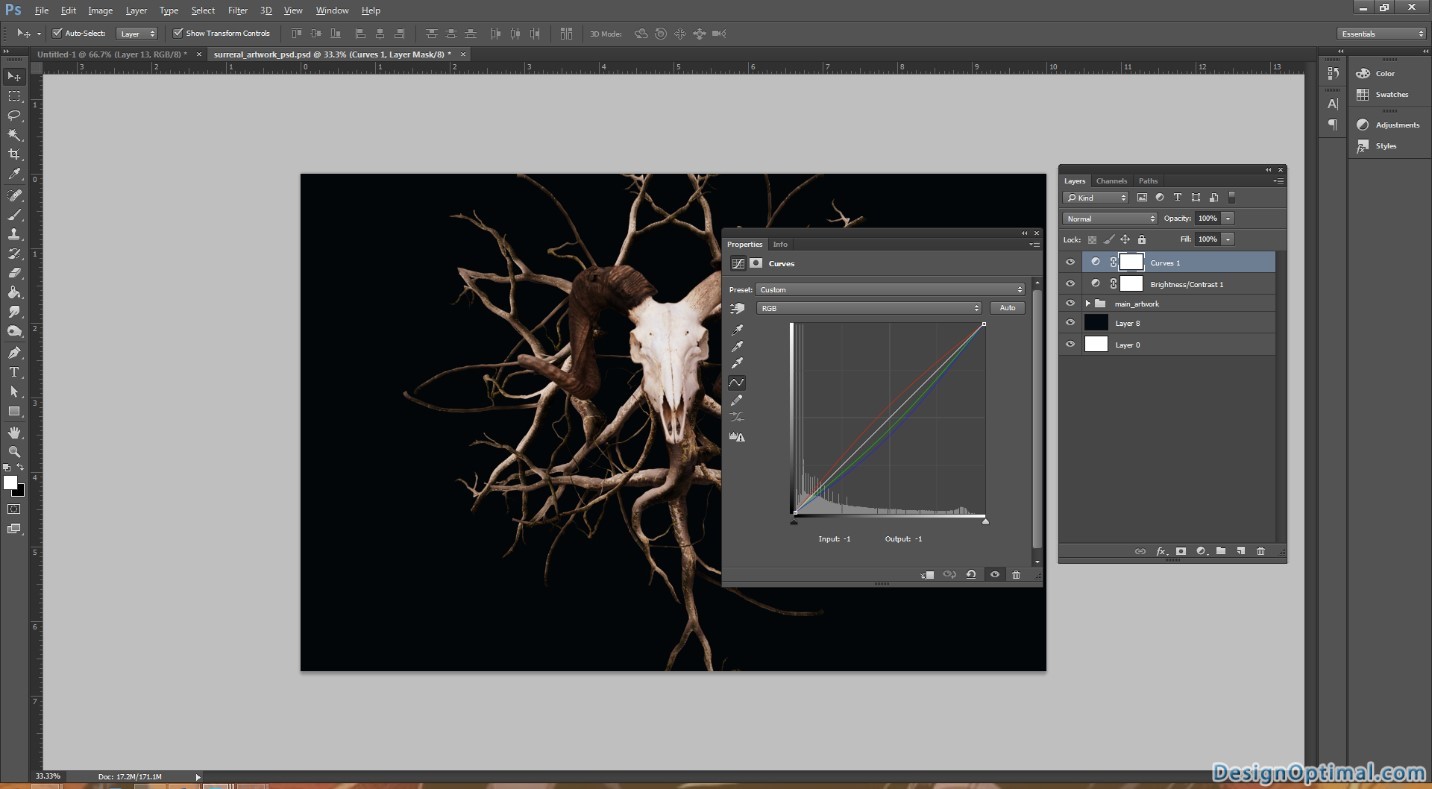
Task: Open the RGB channel dropdown
Action: [869, 308]
